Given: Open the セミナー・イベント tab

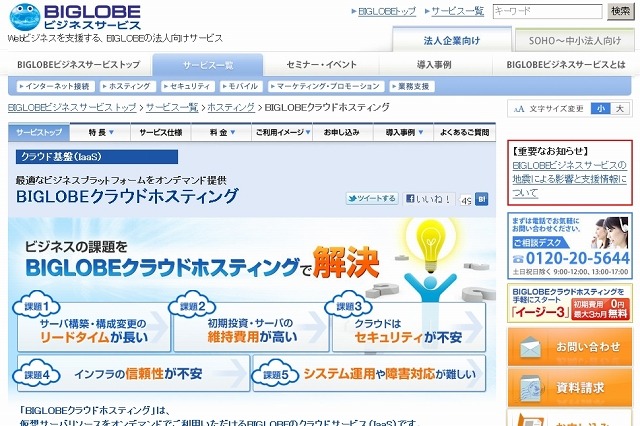Looking at the screenshot, I should point(321,64).
